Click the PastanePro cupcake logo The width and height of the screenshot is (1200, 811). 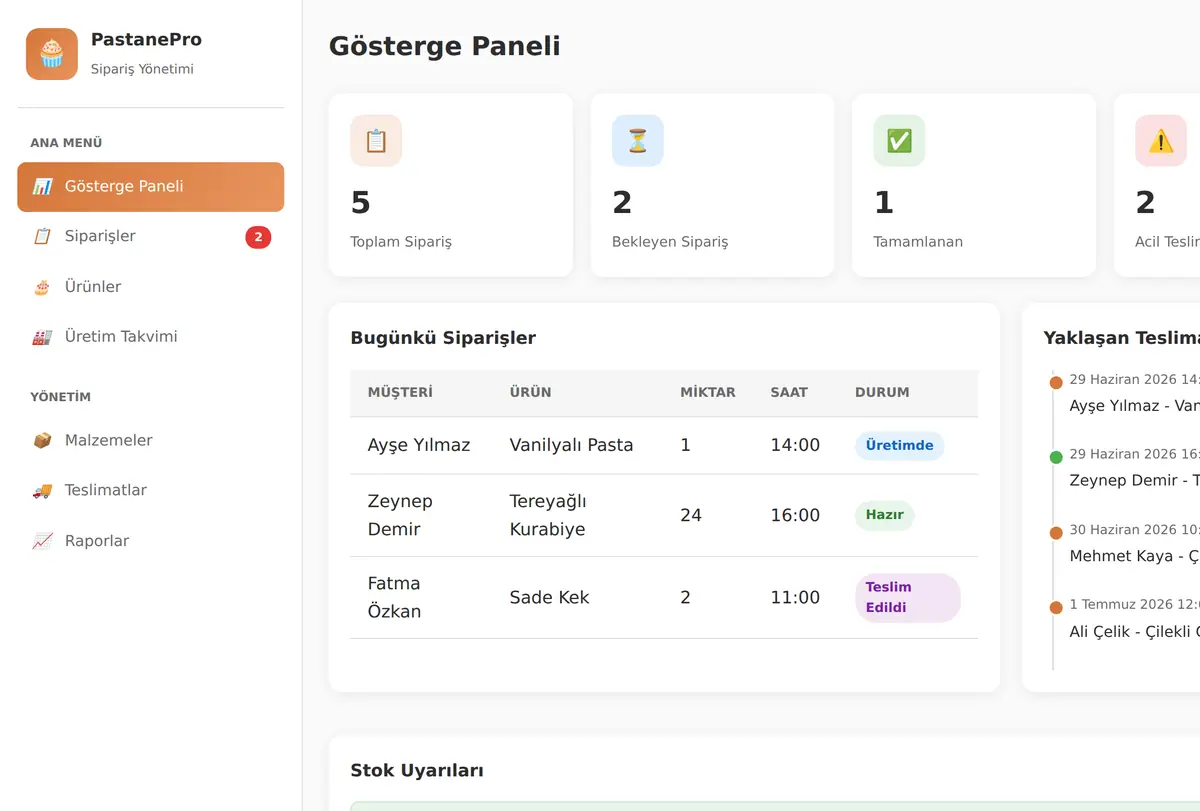(52, 54)
